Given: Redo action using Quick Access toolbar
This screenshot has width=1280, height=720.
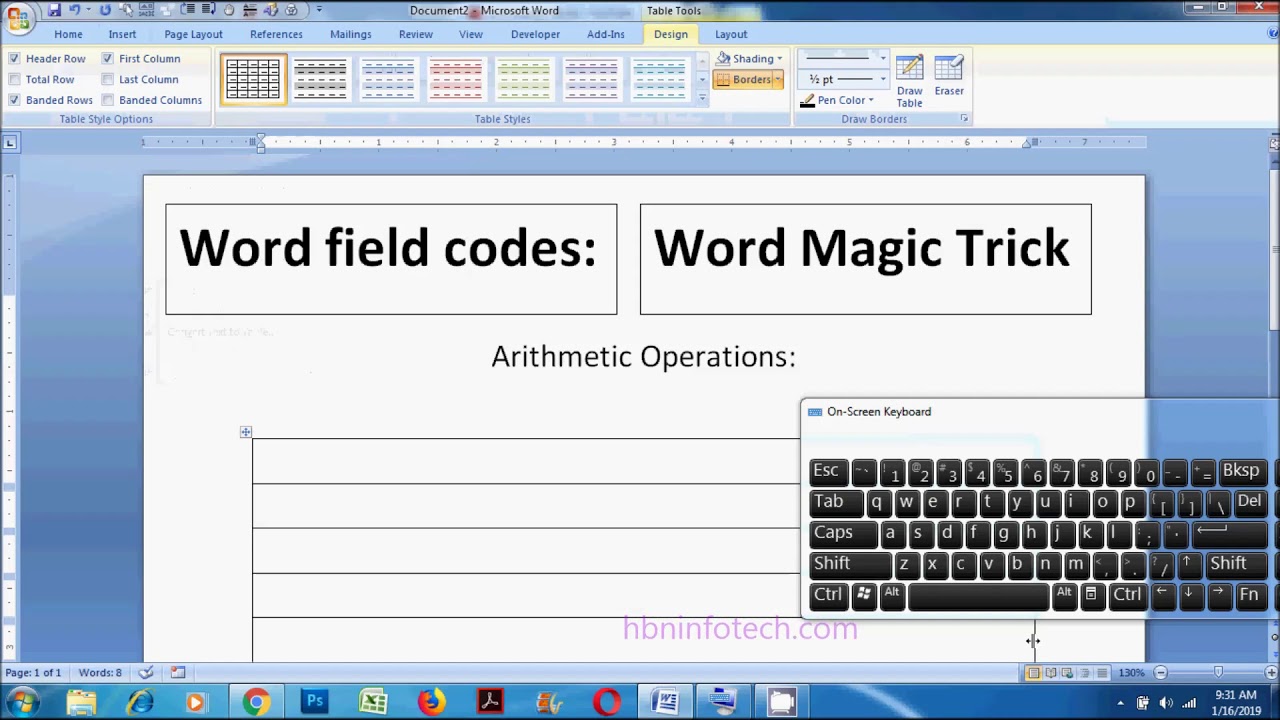Looking at the screenshot, I should point(105,10).
